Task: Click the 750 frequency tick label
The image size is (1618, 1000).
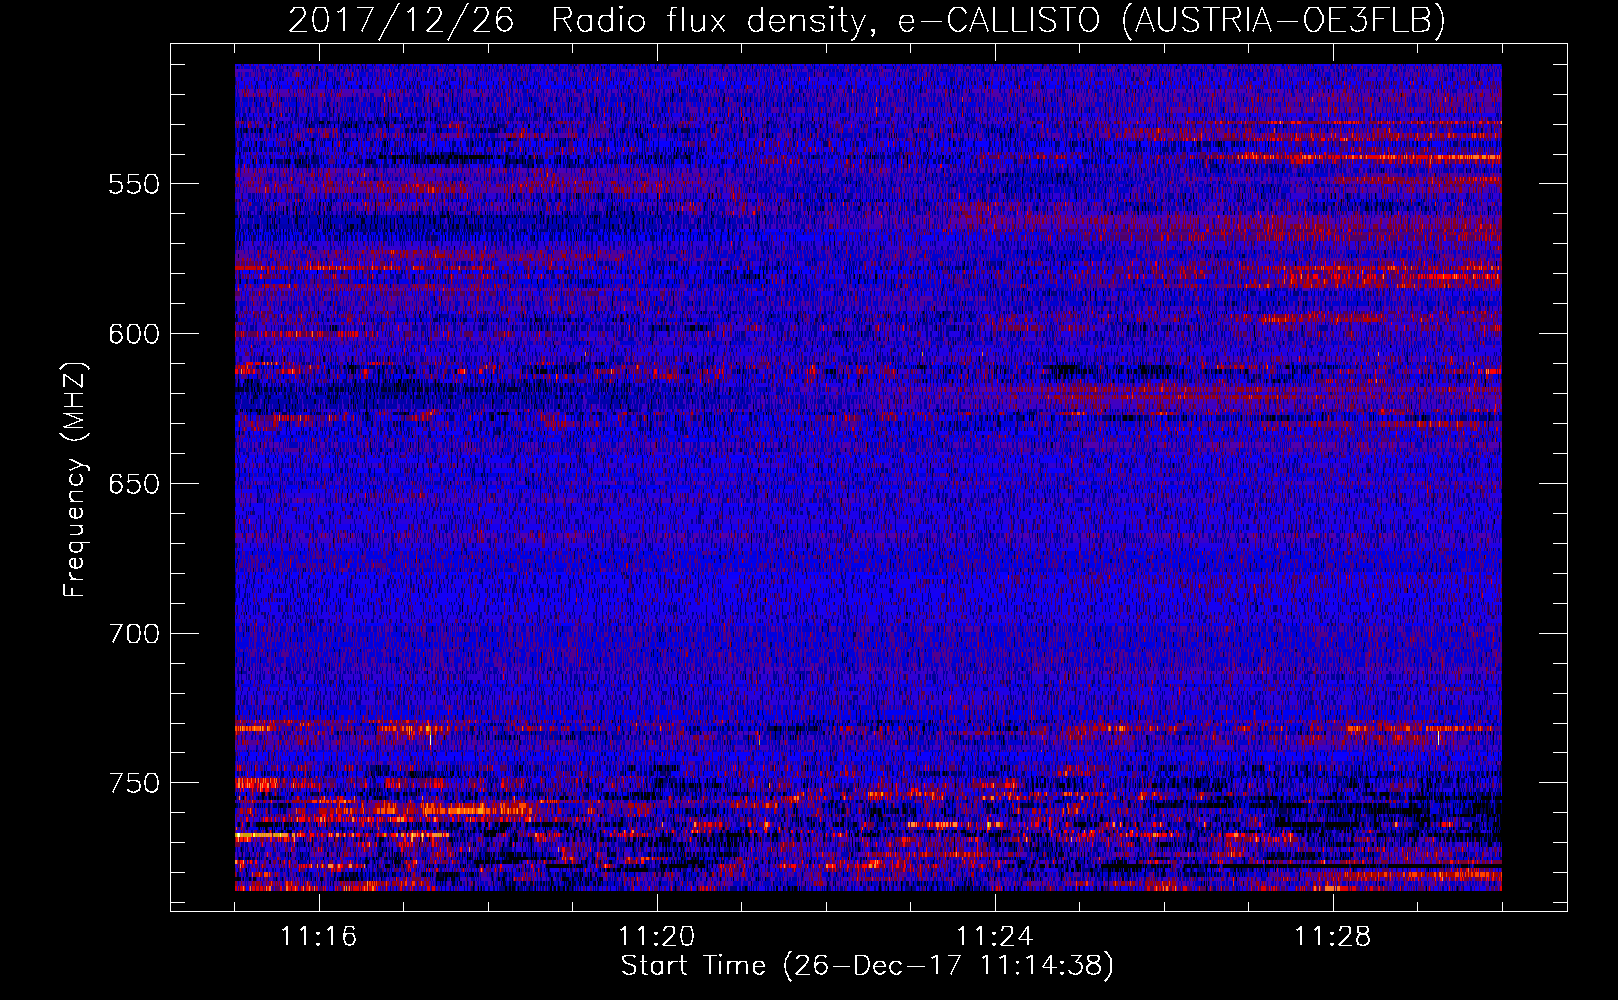Action: 134,783
